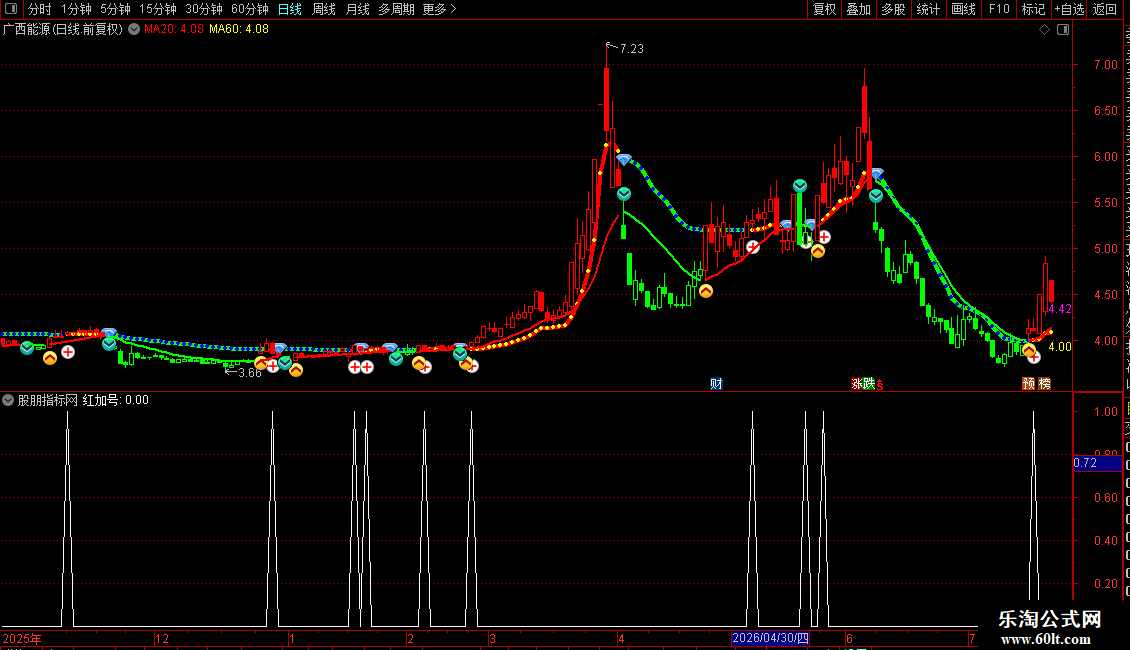This screenshot has width=1130, height=650.
Task: Click the 预 forecast marker icon
Action: pyautogui.click(x=1028, y=384)
